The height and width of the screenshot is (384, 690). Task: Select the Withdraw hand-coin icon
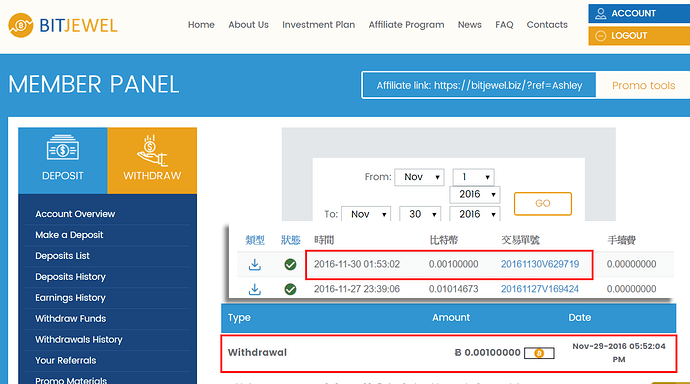[152, 150]
